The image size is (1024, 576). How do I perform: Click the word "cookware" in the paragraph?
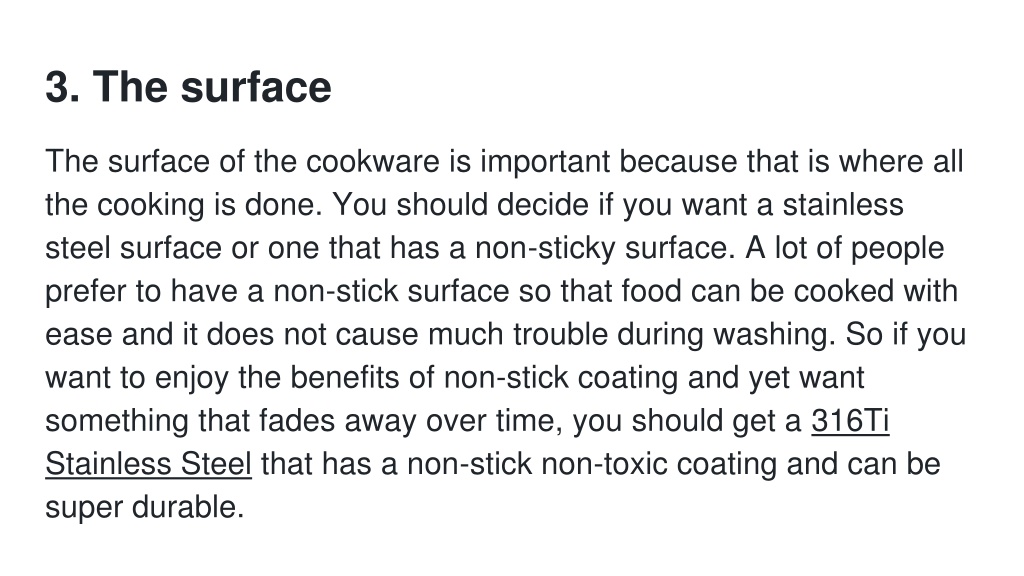pyautogui.click(x=373, y=161)
